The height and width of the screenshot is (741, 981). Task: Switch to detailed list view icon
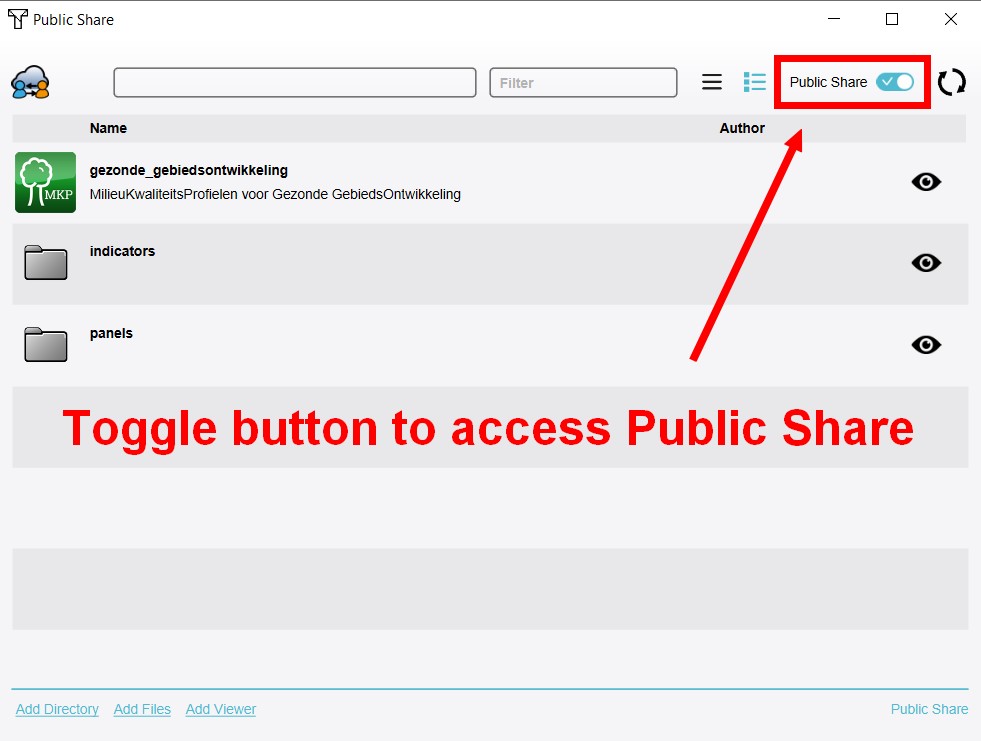tap(755, 82)
